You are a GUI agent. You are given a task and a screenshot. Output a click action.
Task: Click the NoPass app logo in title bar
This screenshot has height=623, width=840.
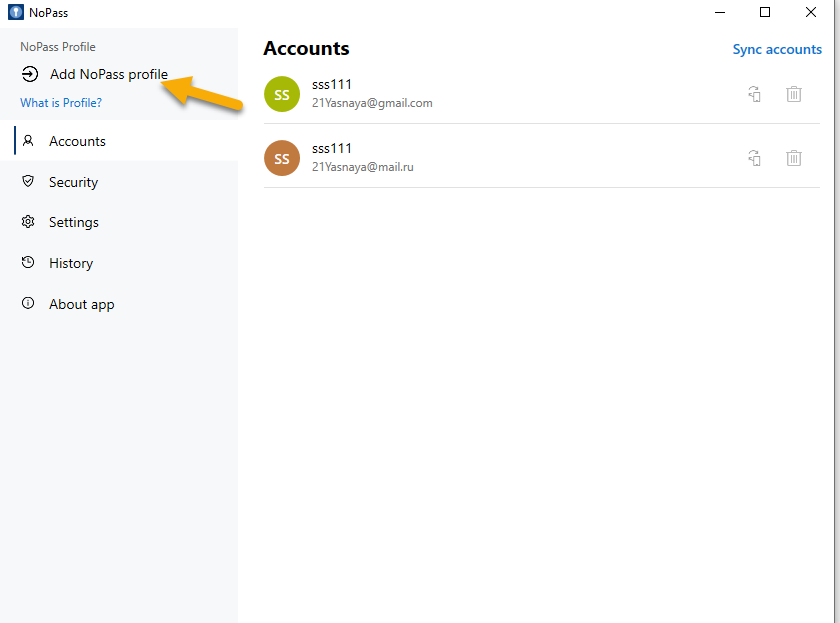tap(16, 12)
